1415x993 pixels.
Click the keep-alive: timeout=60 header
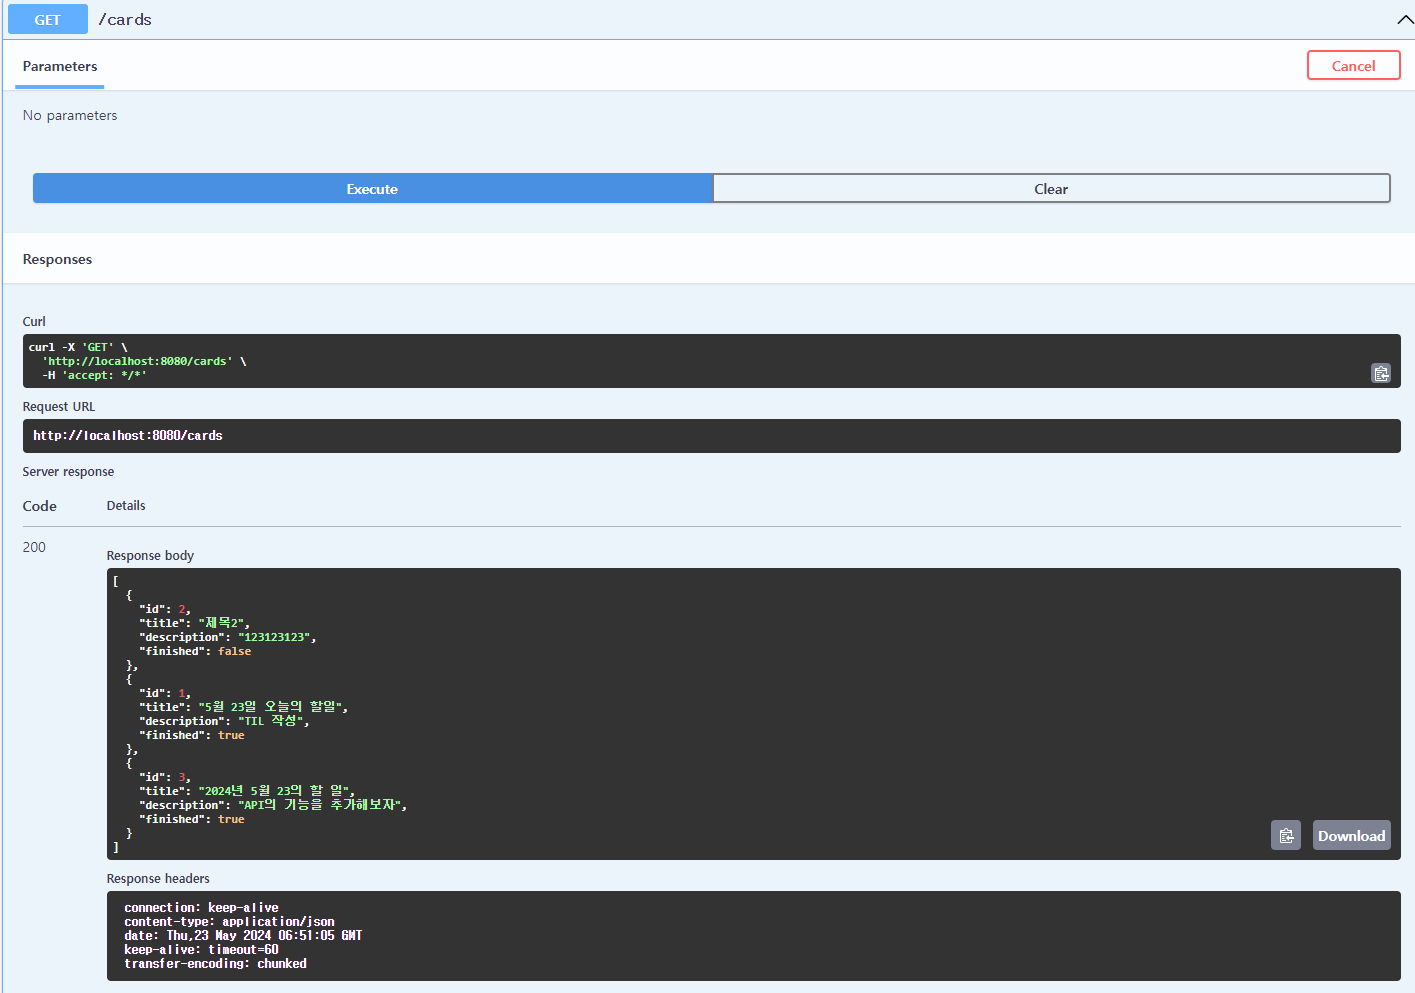pyautogui.click(x=201, y=950)
